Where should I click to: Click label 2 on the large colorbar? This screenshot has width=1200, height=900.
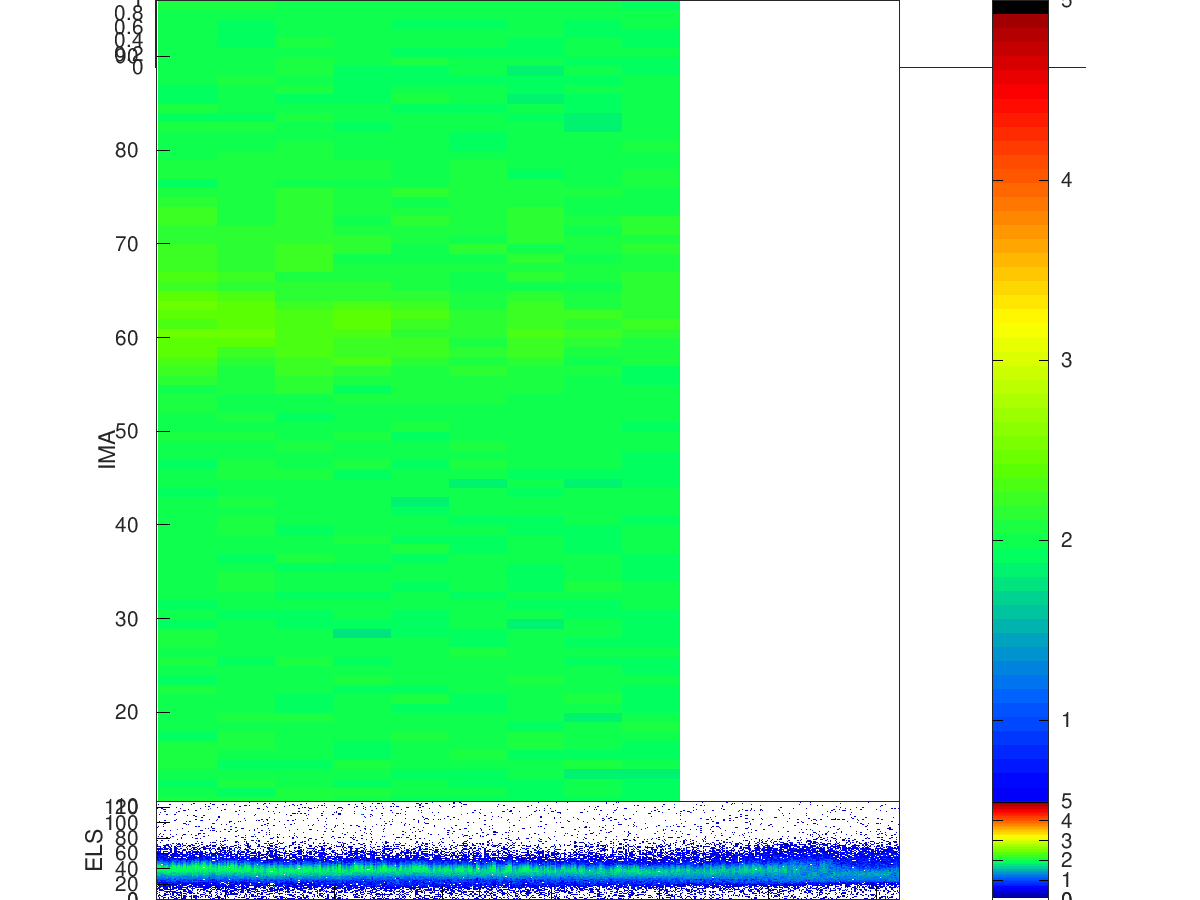pyautogui.click(x=1066, y=540)
